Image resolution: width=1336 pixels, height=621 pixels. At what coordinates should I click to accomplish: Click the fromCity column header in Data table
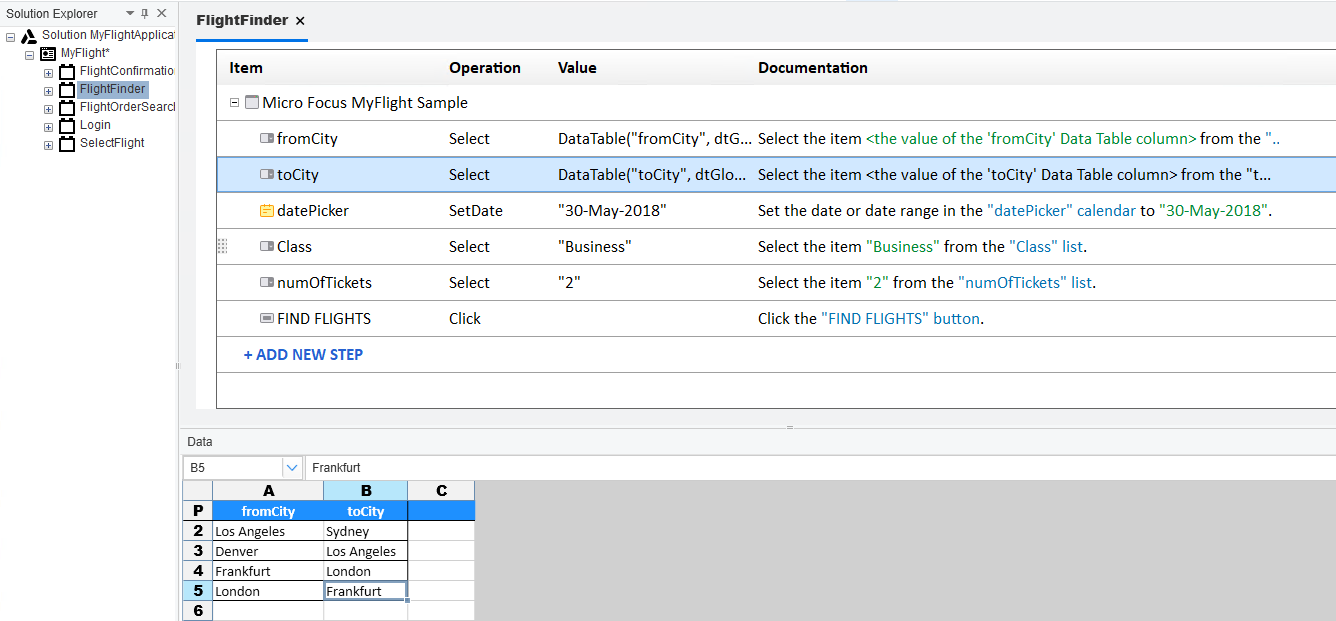(x=268, y=512)
